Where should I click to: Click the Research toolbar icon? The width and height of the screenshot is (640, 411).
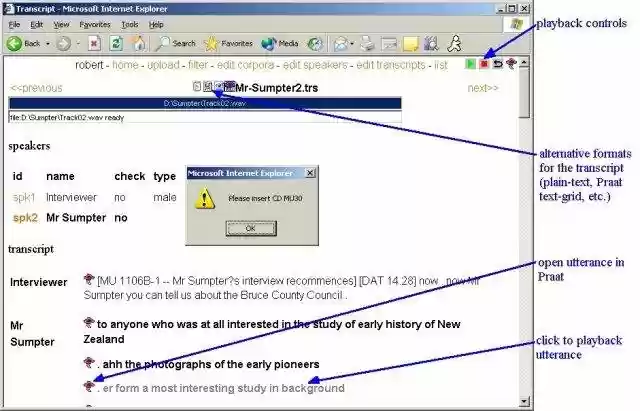coord(431,44)
